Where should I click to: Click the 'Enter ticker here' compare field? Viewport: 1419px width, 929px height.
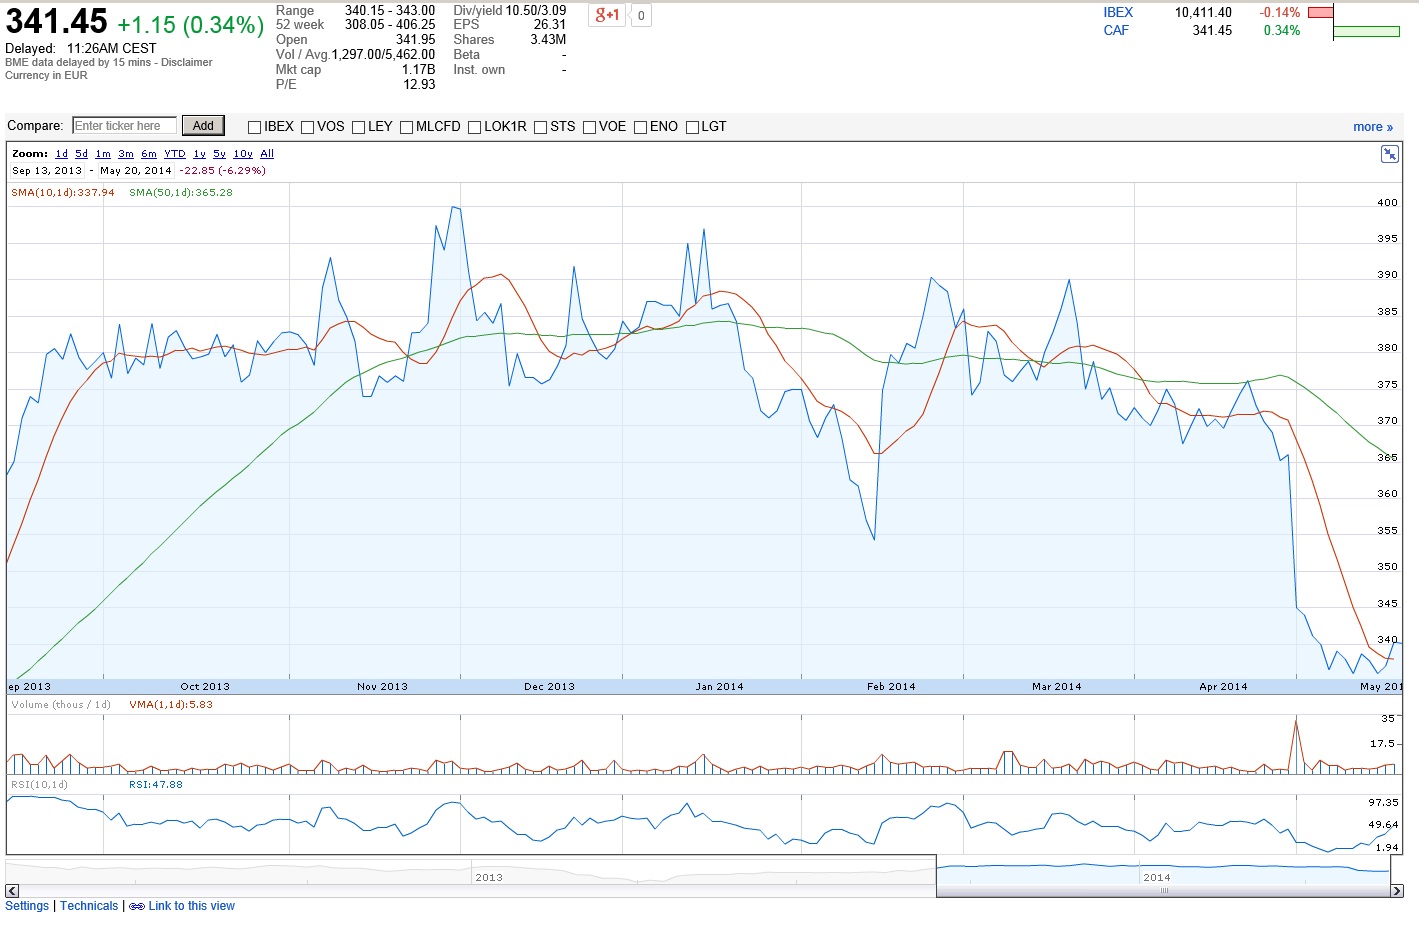(125, 126)
